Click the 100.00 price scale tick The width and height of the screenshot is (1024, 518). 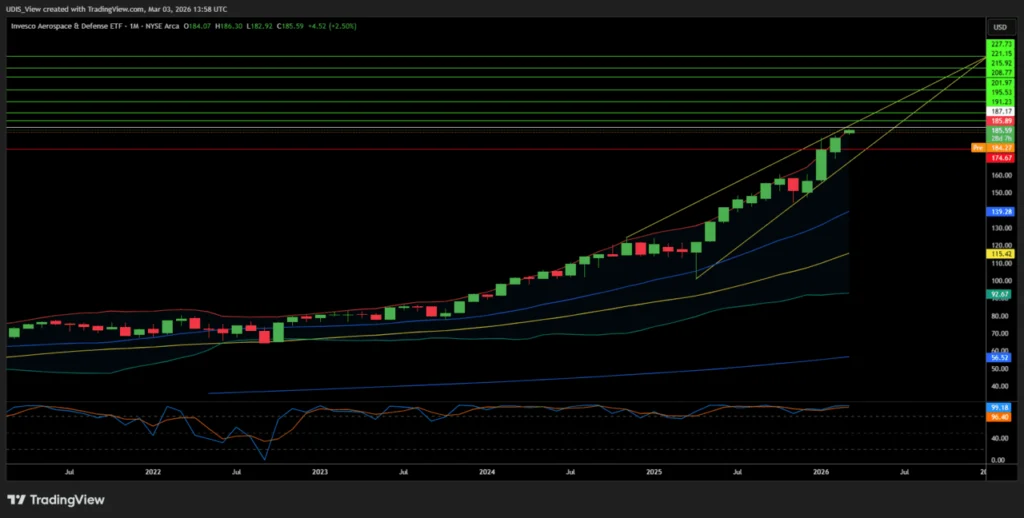[1001, 281]
